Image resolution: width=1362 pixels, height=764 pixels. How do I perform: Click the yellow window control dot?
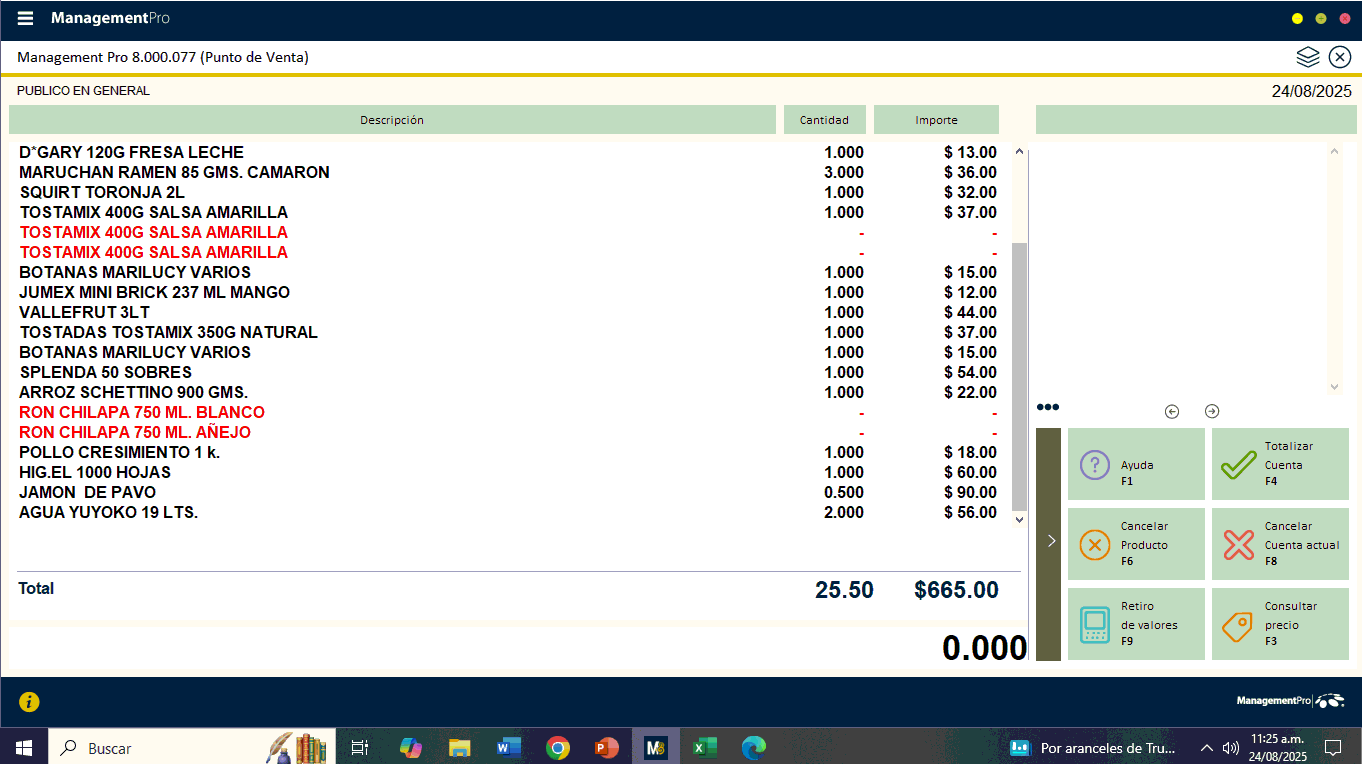[1297, 19]
